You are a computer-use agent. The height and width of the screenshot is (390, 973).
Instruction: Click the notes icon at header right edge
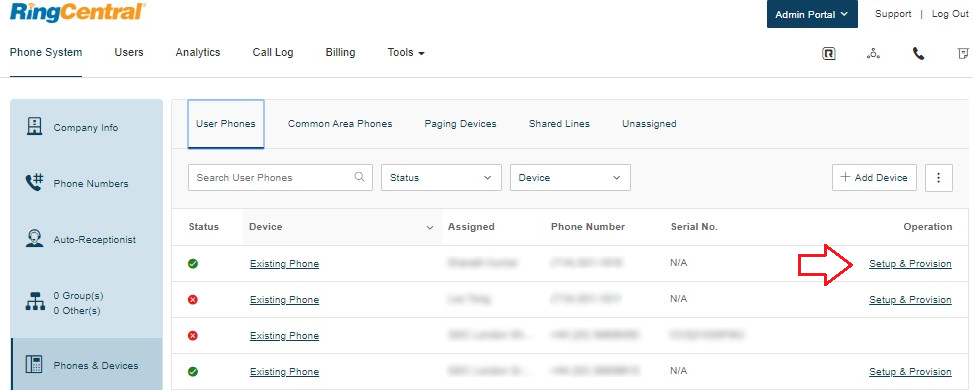click(x=964, y=54)
